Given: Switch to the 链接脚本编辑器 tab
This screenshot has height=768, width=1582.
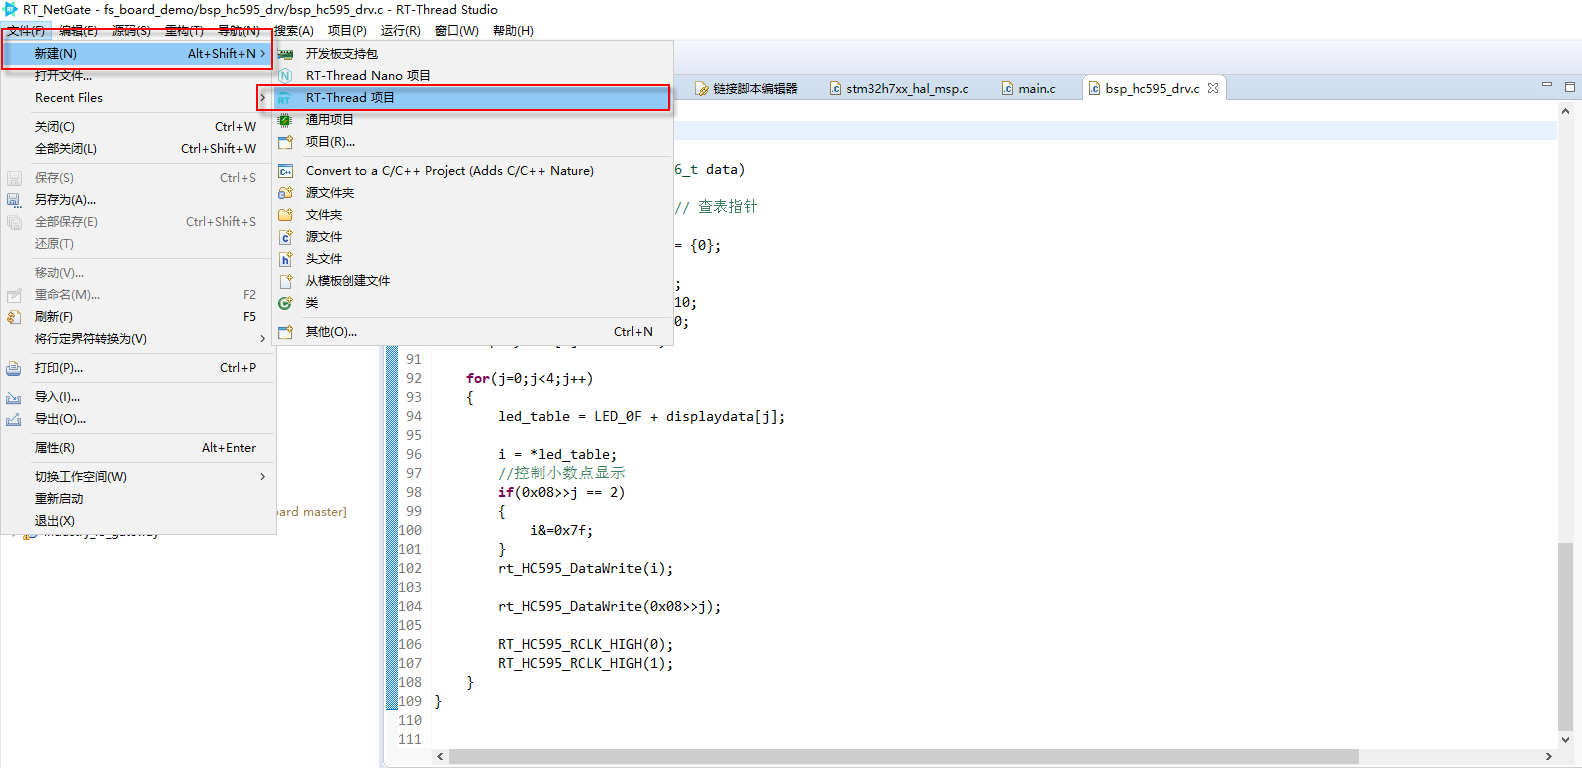Looking at the screenshot, I should click(747, 89).
